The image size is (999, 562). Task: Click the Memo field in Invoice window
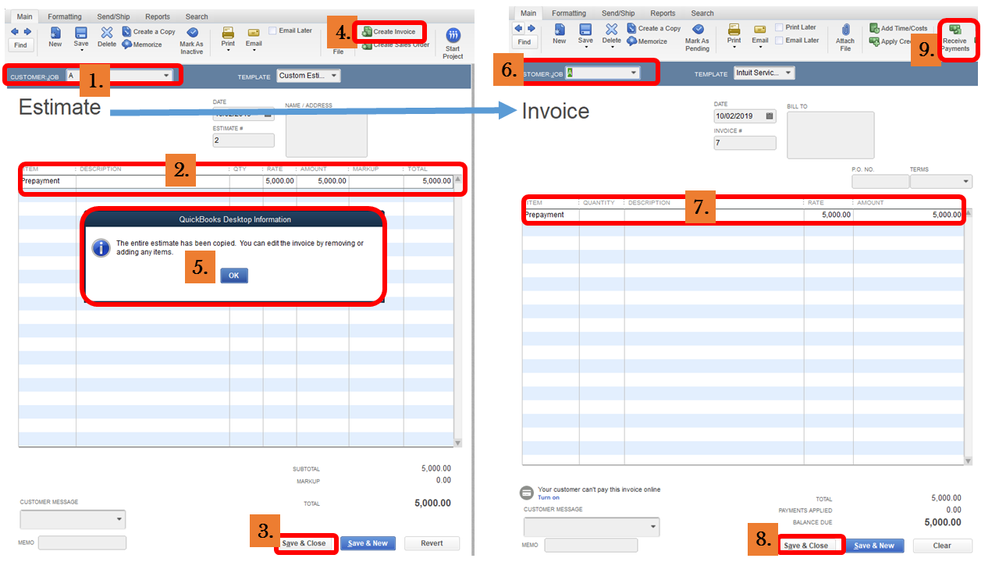pyautogui.click(x=591, y=545)
